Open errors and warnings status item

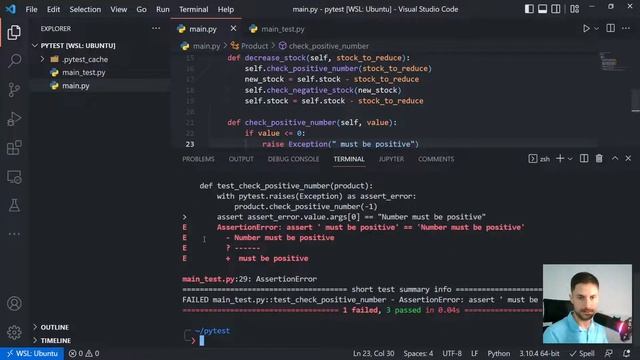click(84, 353)
